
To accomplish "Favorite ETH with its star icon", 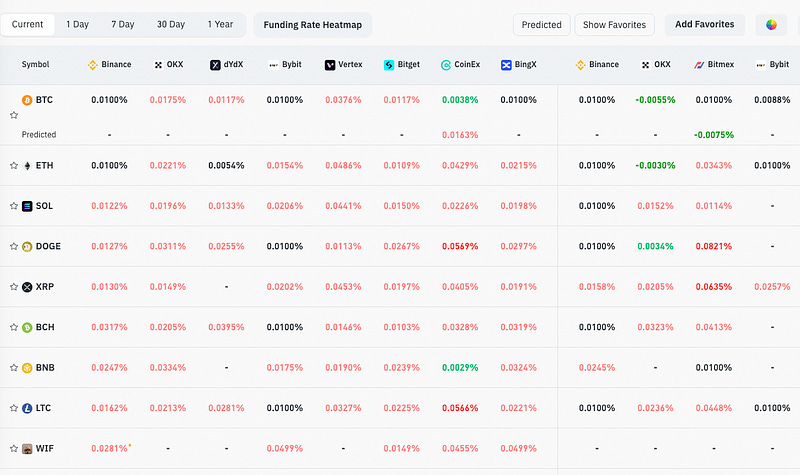I will click(14, 165).
